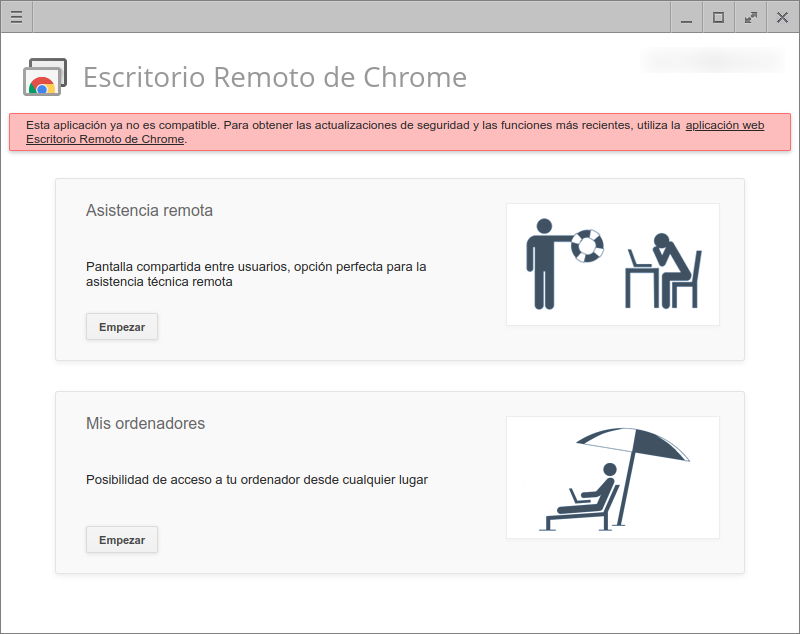Open the hamburger menu in the title bar

(x=16, y=17)
